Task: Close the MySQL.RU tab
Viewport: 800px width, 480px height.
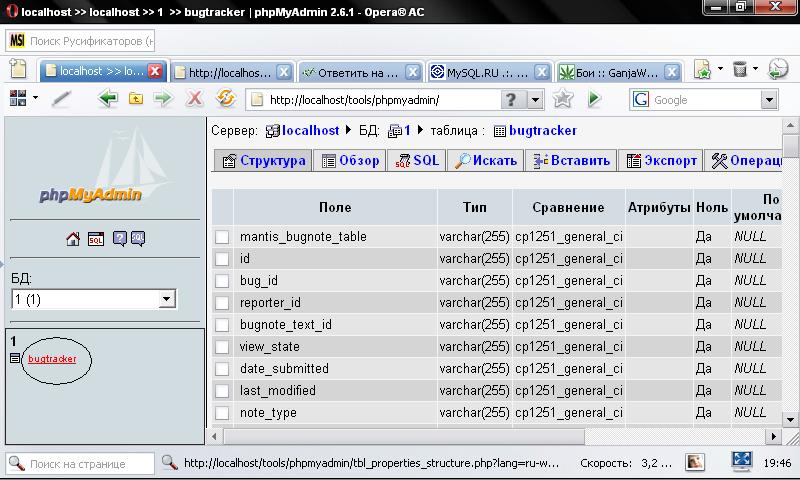Action: pyautogui.click(x=541, y=72)
